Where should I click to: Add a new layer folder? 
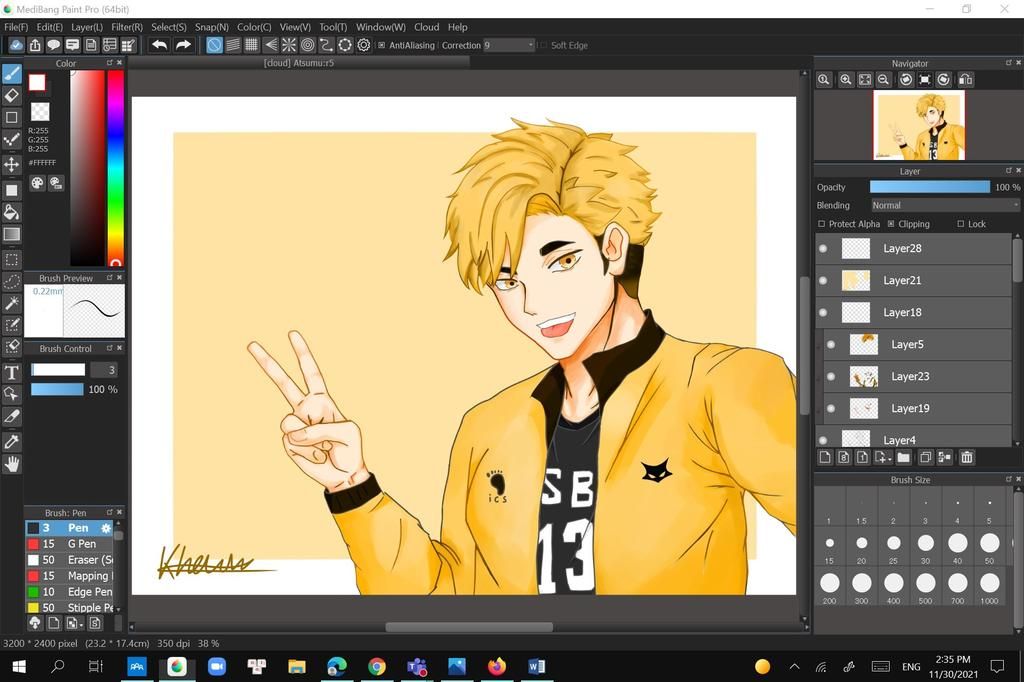[x=904, y=457]
